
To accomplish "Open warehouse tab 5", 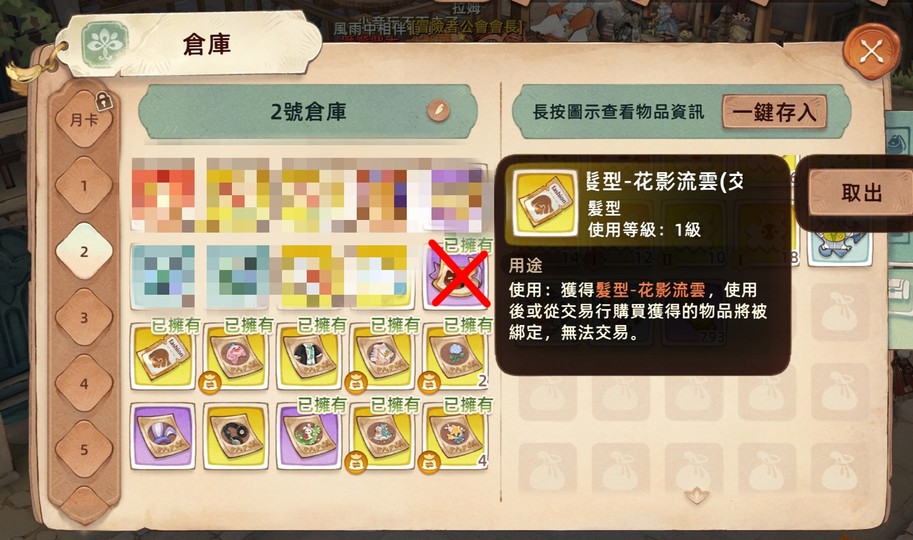I will point(84,450).
